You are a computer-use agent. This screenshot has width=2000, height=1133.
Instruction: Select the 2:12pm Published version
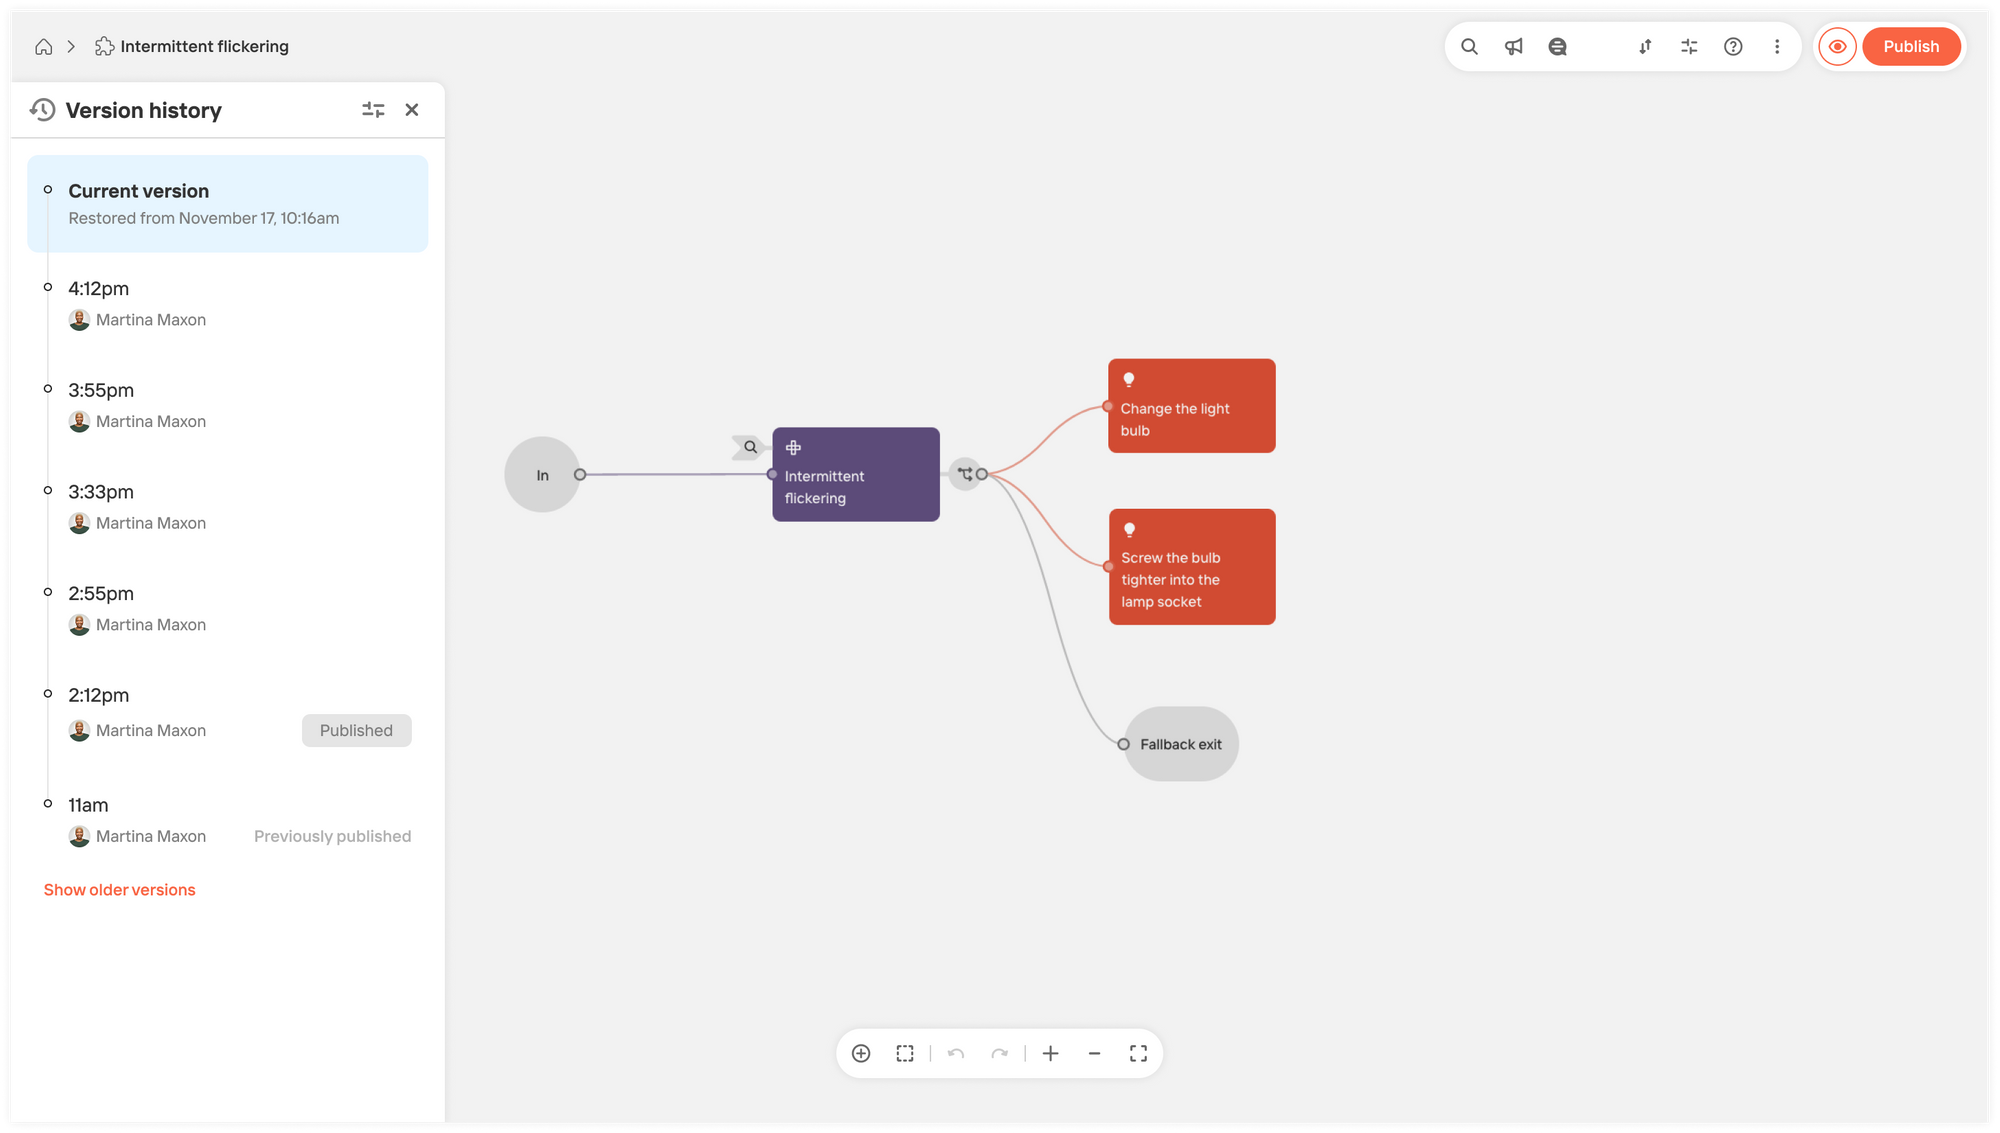pyautogui.click(x=228, y=713)
